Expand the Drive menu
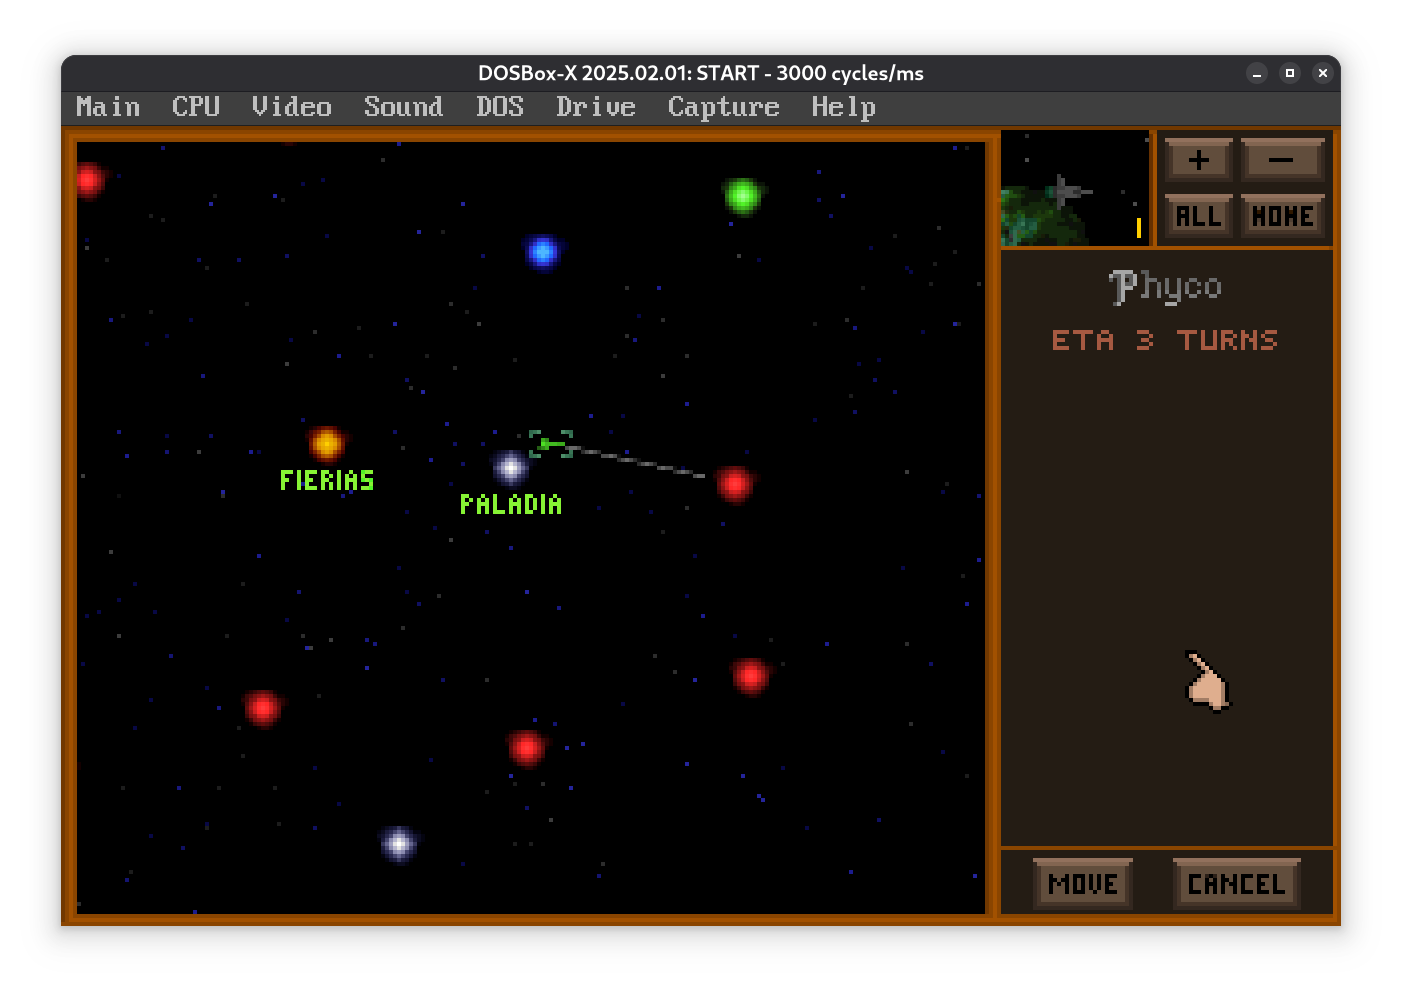1402x993 pixels. point(595,107)
